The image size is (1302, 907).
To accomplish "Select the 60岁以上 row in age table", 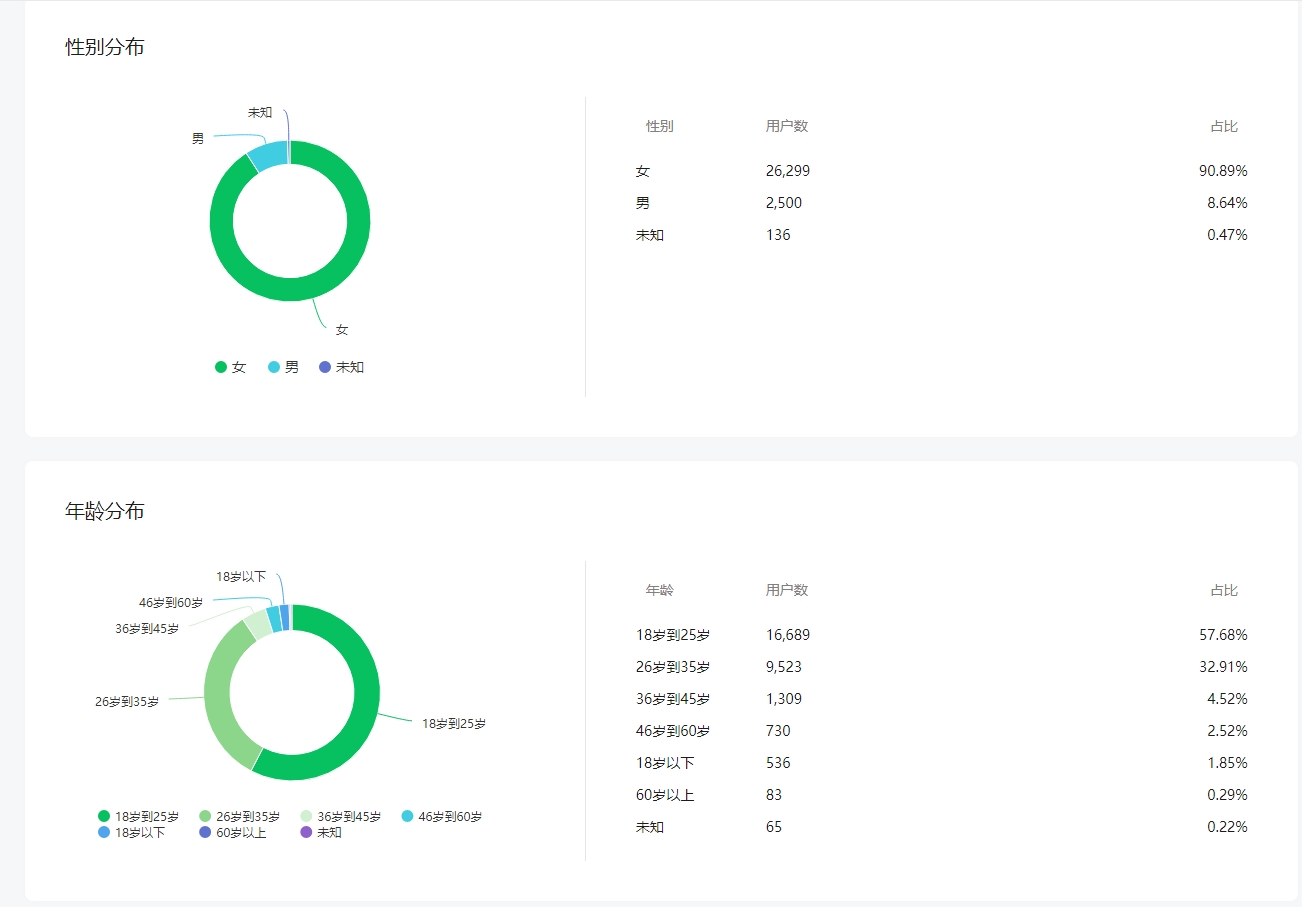I will click(x=665, y=795).
